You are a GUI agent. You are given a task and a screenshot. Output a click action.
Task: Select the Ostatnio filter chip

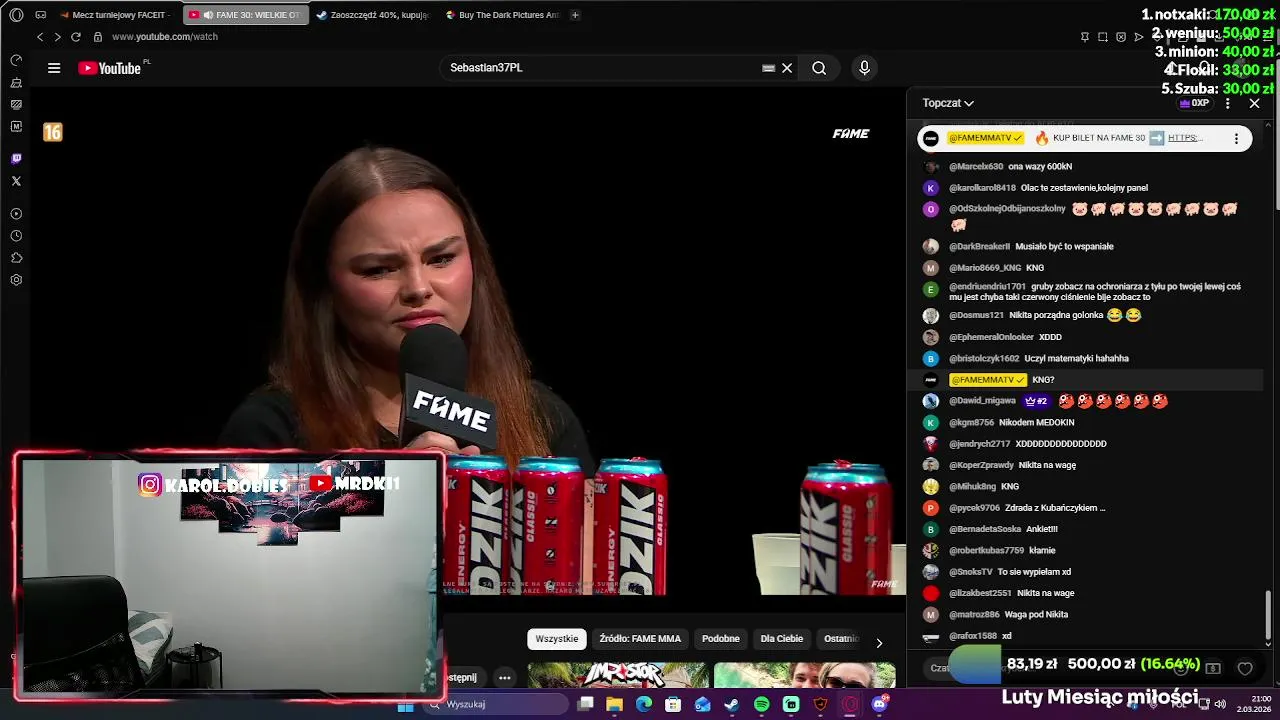pyautogui.click(x=841, y=639)
